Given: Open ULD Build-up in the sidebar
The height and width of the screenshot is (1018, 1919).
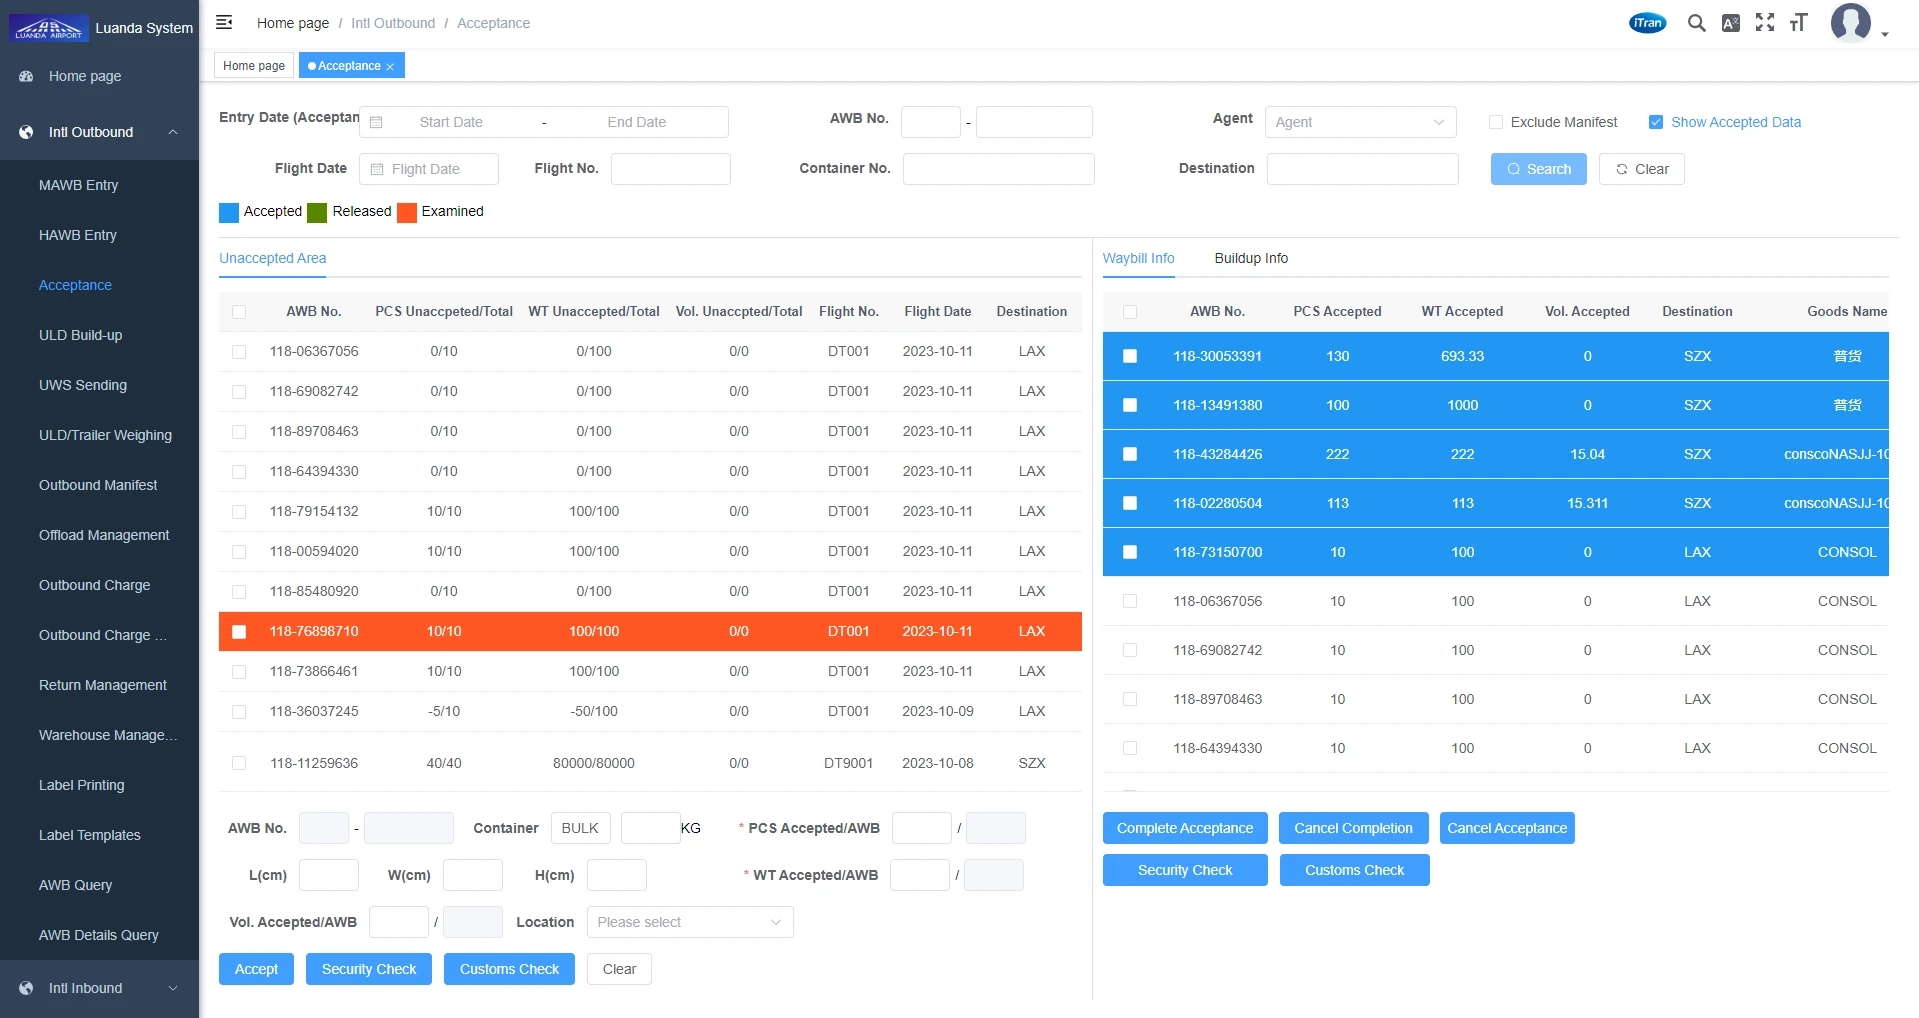Looking at the screenshot, I should pos(80,335).
